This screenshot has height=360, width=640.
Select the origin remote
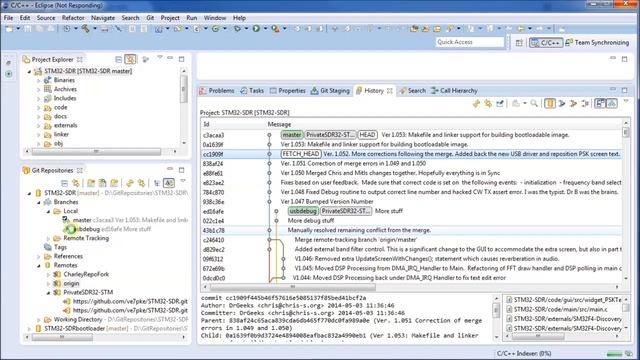click(x=71, y=284)
